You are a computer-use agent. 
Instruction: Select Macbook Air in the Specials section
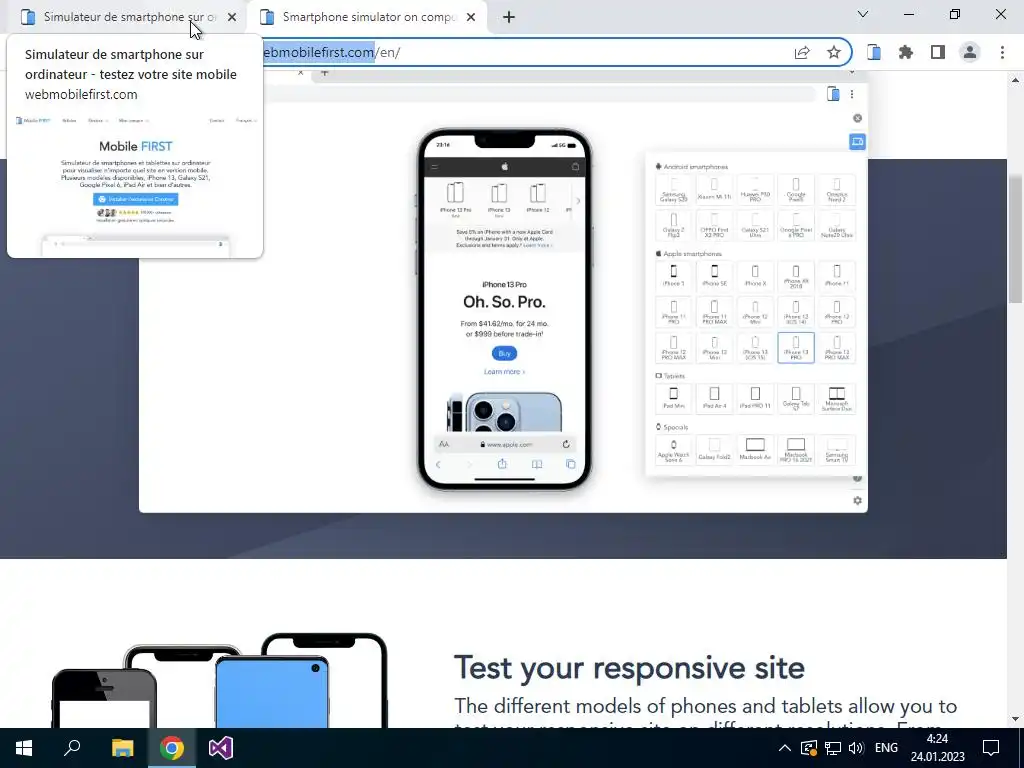(755, 449)
